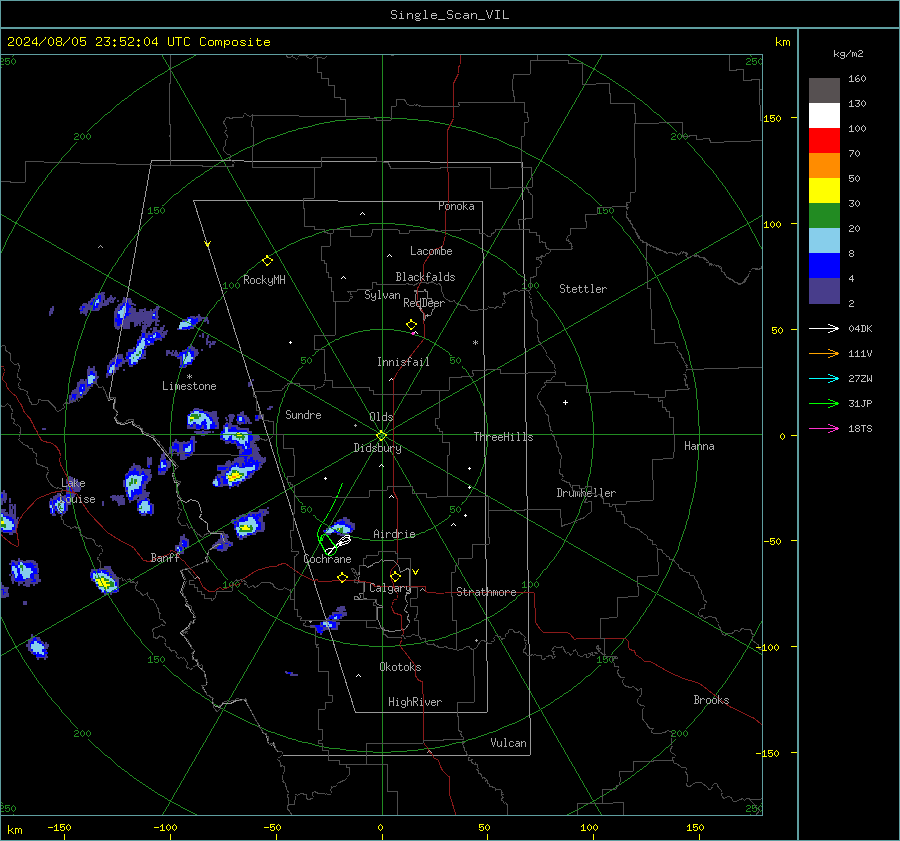The width and height of the screenshot is (900, 841).
Task: Click the Ponoka city label
Action: (456, 206)
